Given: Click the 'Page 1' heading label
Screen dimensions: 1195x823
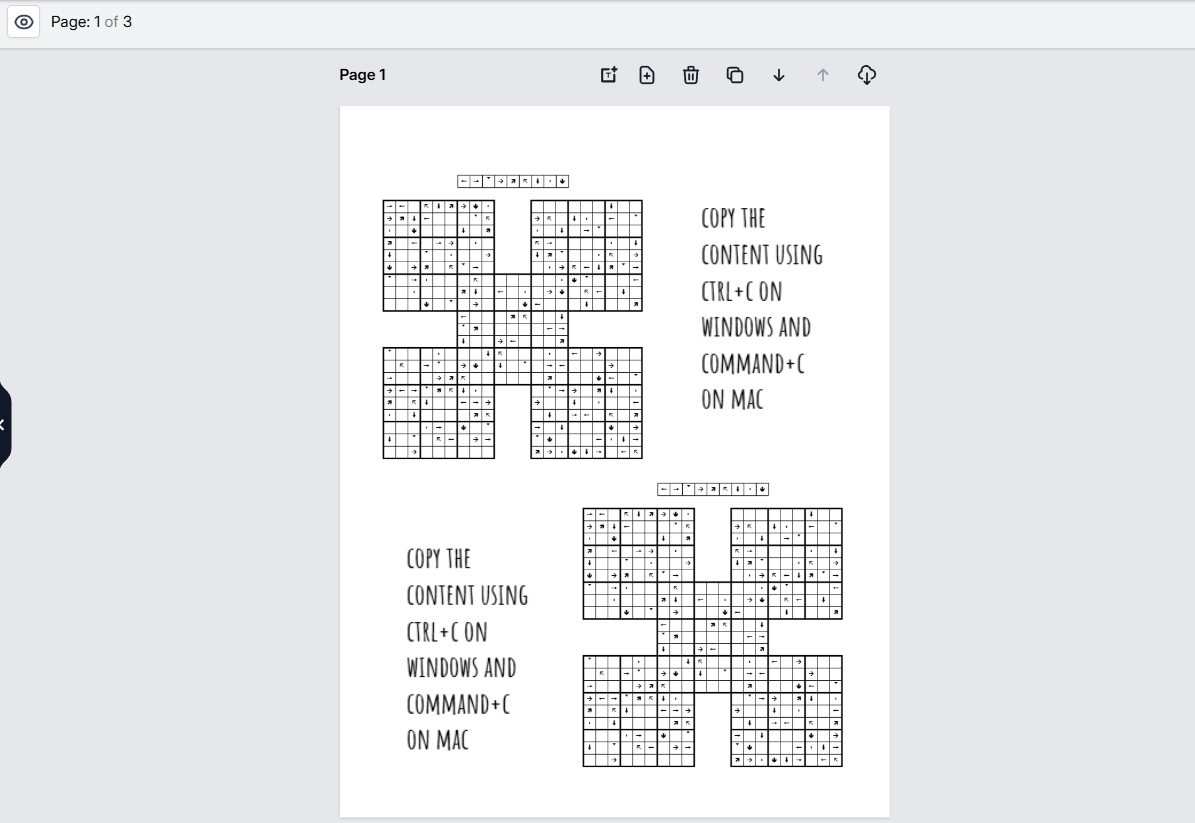Looking at the screenshot, I should (362, 75).
